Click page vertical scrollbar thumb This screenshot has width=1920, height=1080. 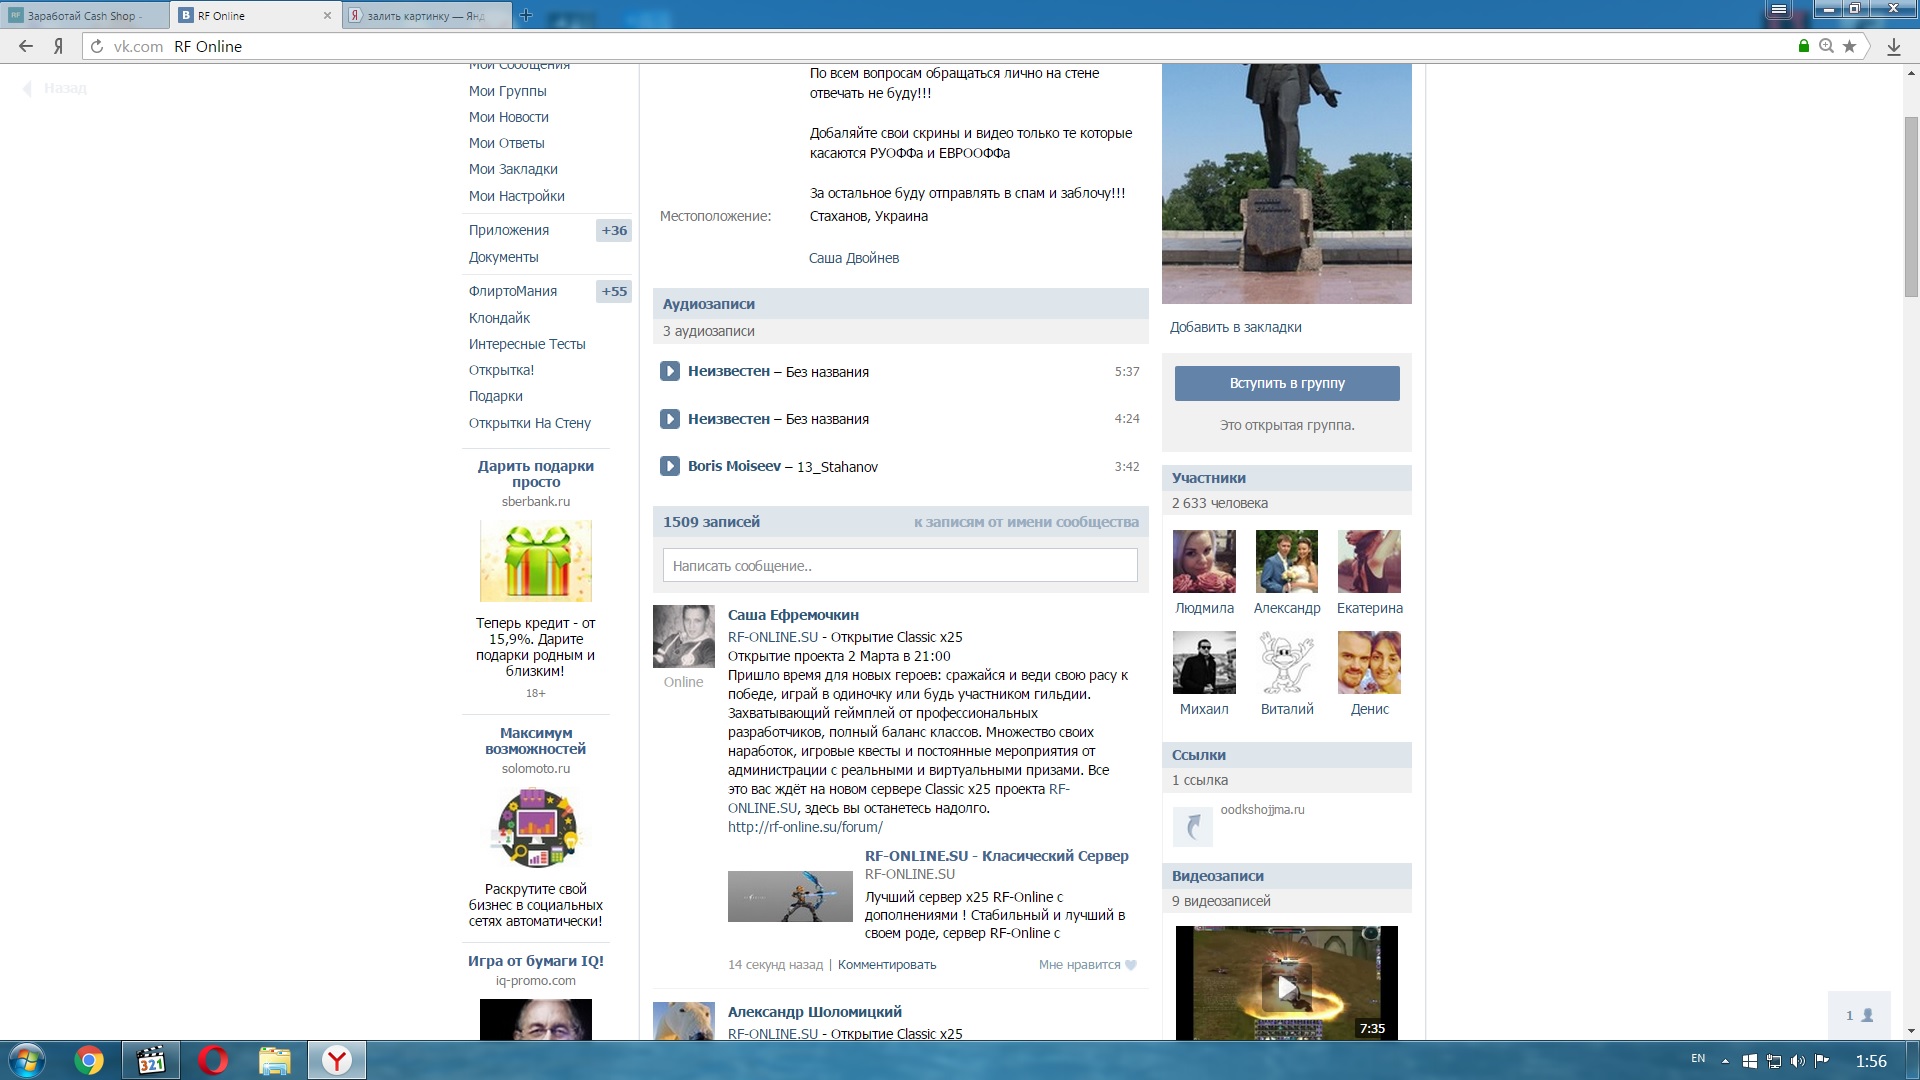1911,206
